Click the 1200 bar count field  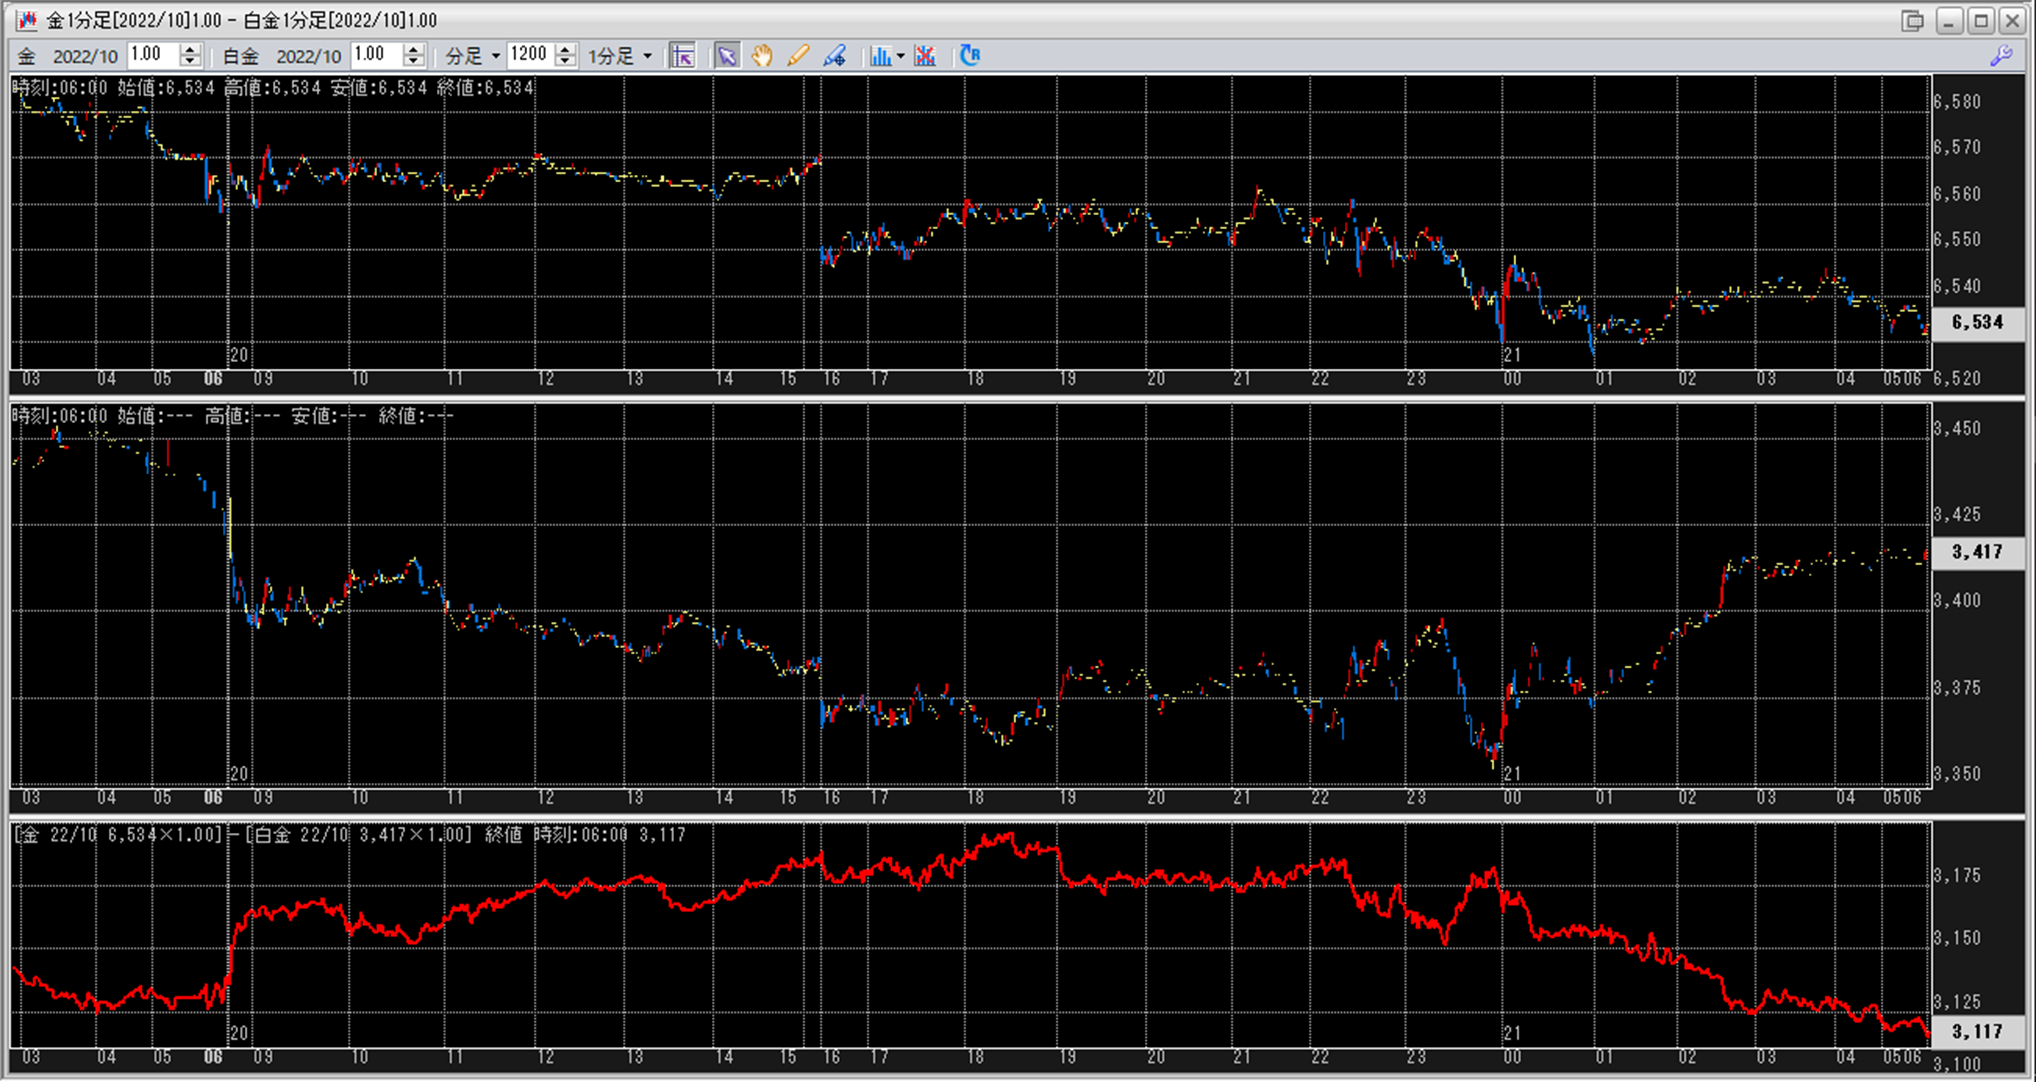pos(530,55)
